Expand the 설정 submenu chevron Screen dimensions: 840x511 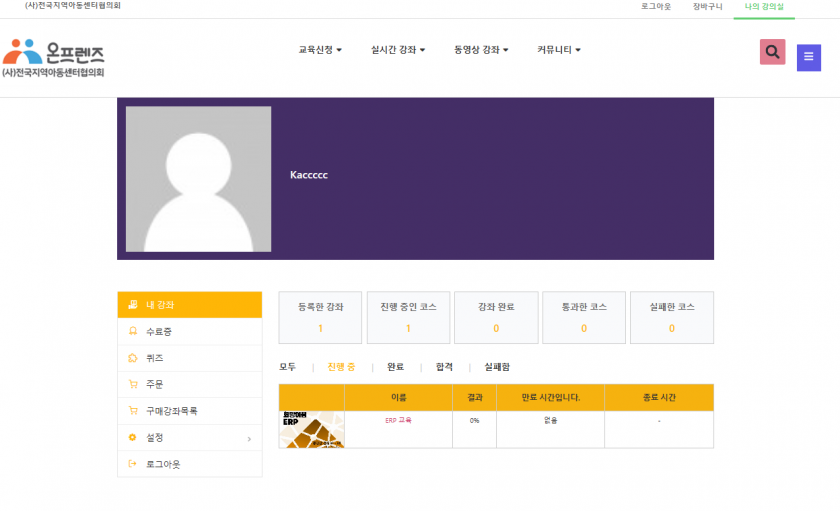click(x=249, y=439)
